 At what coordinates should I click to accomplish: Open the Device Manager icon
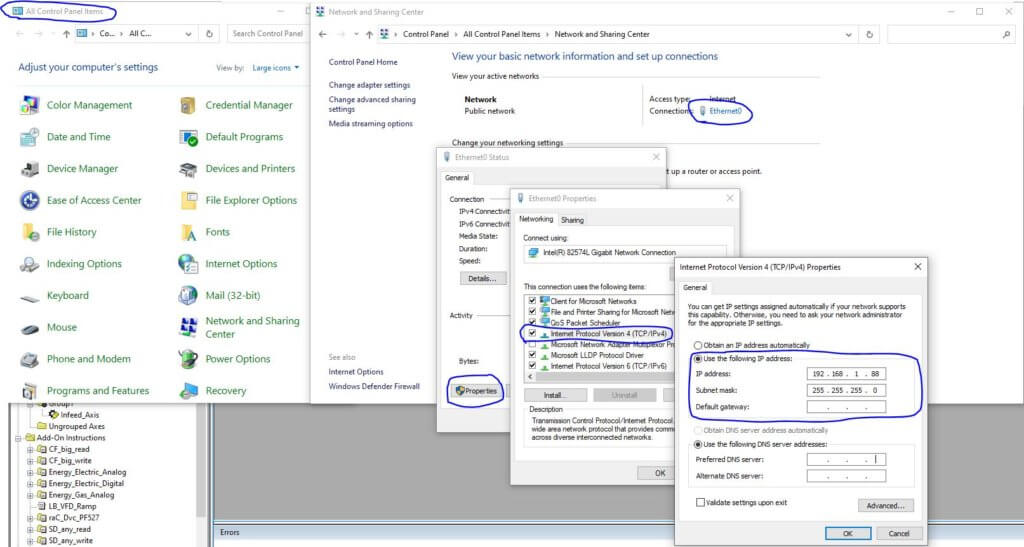coord(30,169)
